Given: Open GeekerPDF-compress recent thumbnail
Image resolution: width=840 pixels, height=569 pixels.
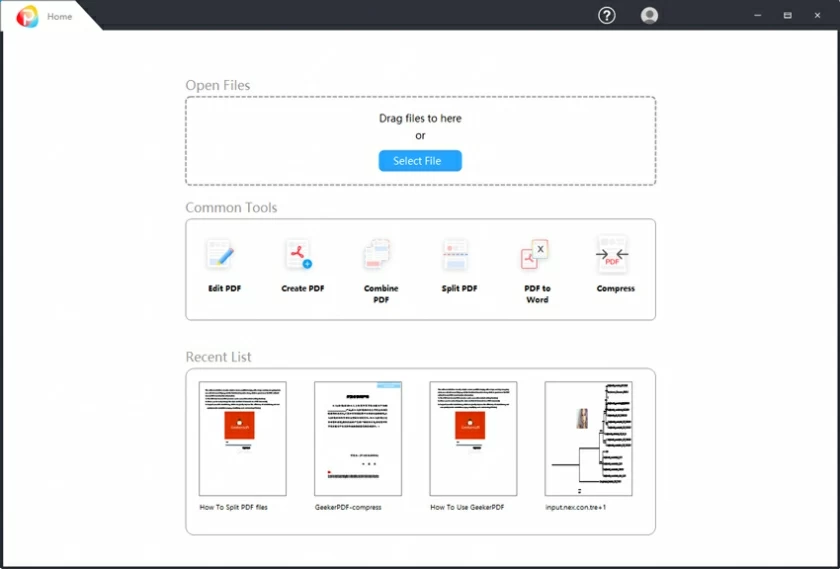Looking at the screenshot, I should (358, 438).
